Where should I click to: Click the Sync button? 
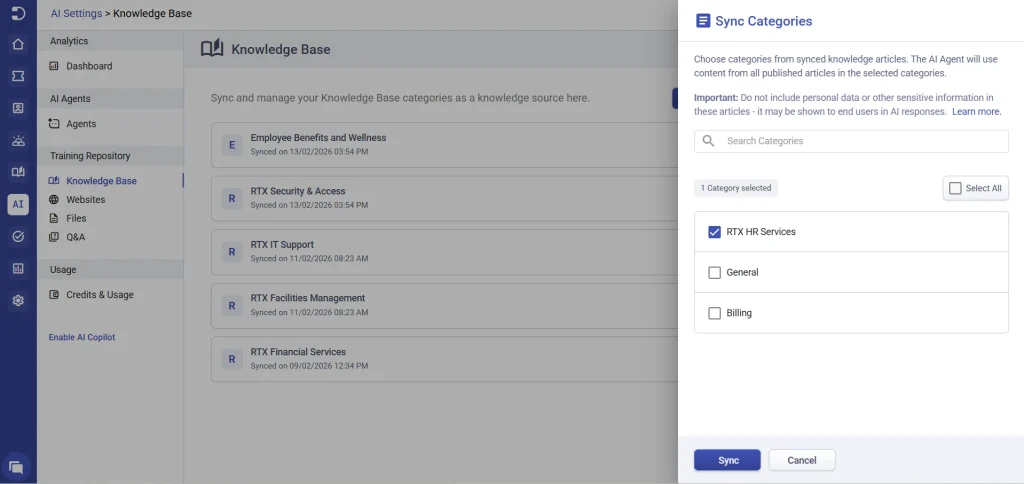click(728, 460)
